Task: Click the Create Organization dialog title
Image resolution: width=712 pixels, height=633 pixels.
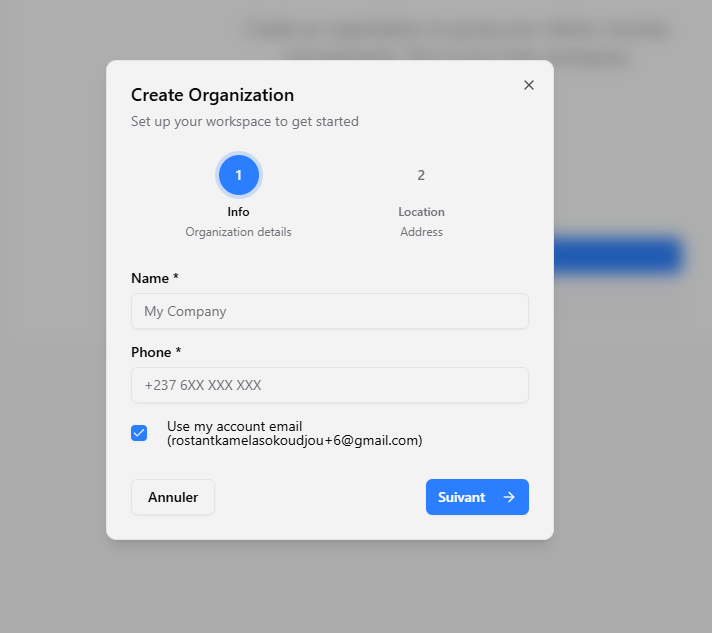Action: (212, 95)
